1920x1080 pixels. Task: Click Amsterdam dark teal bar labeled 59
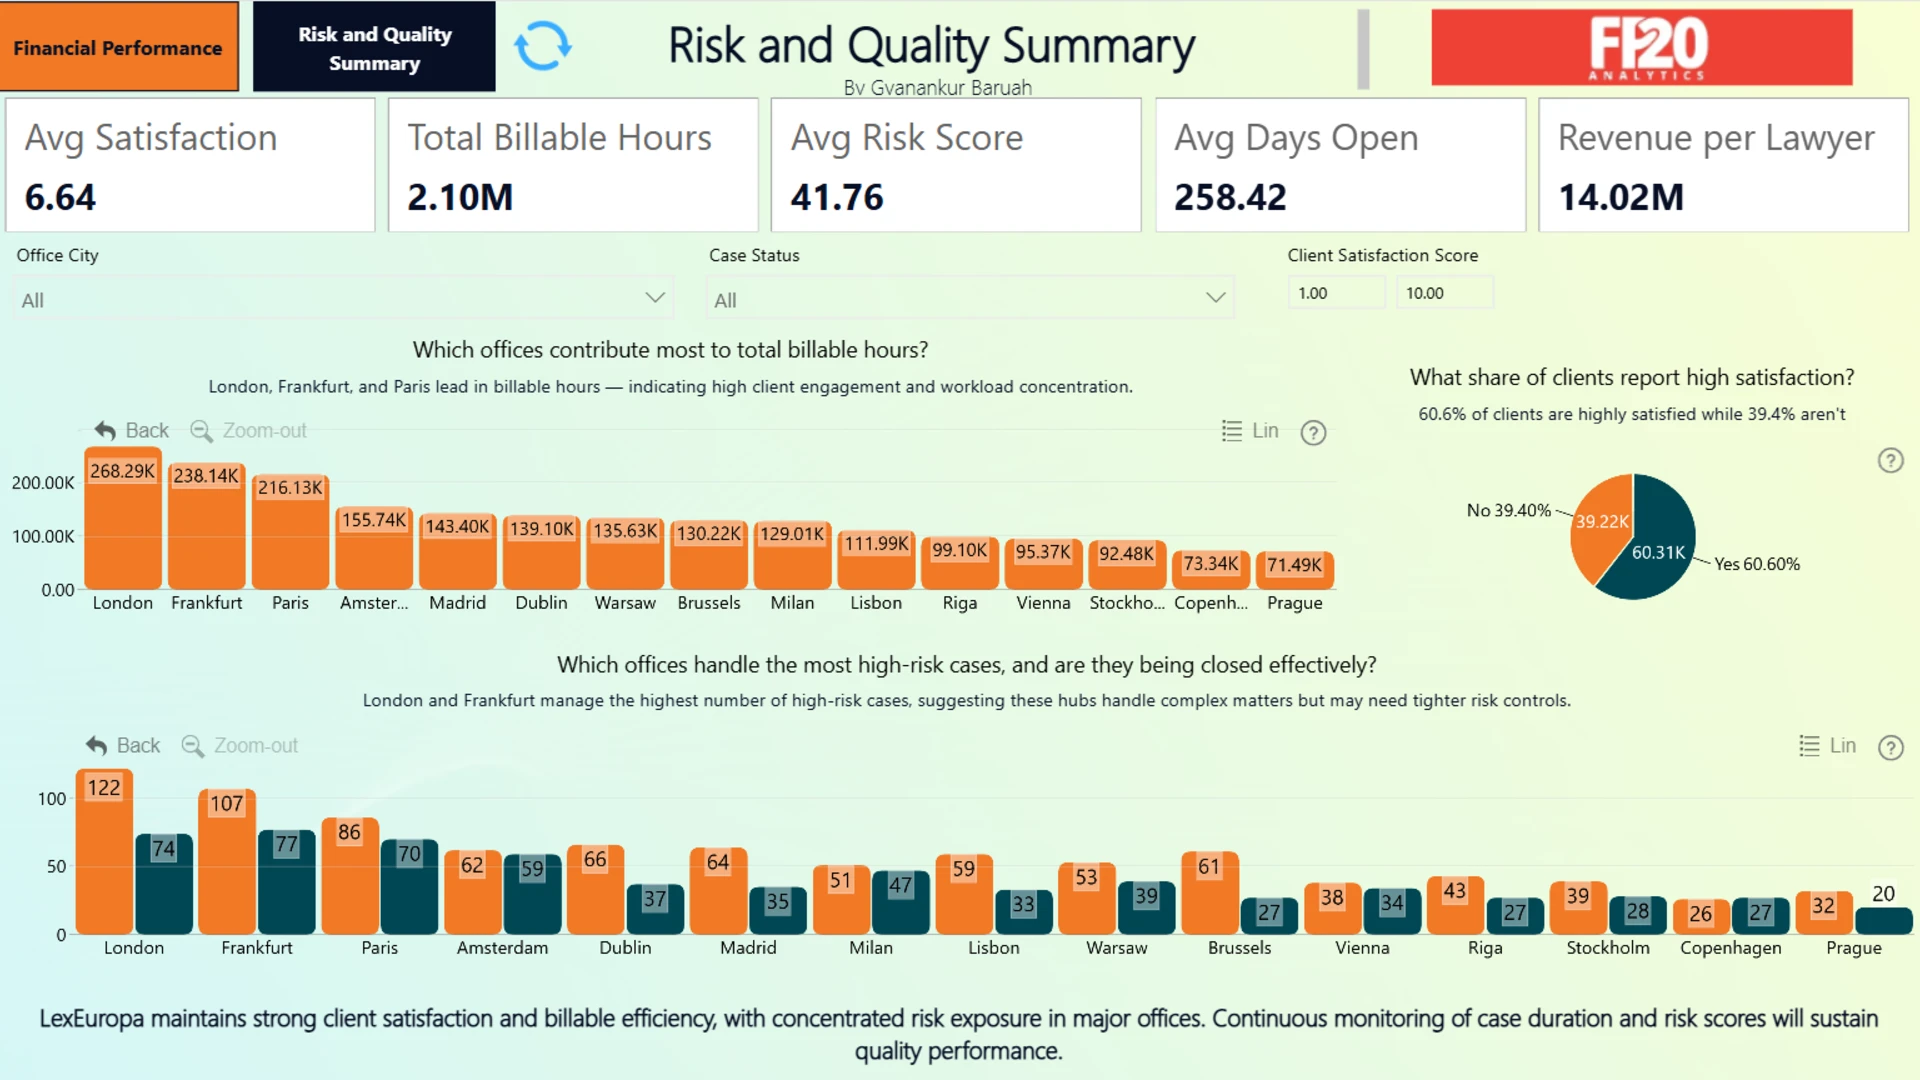tap(532, 895)
